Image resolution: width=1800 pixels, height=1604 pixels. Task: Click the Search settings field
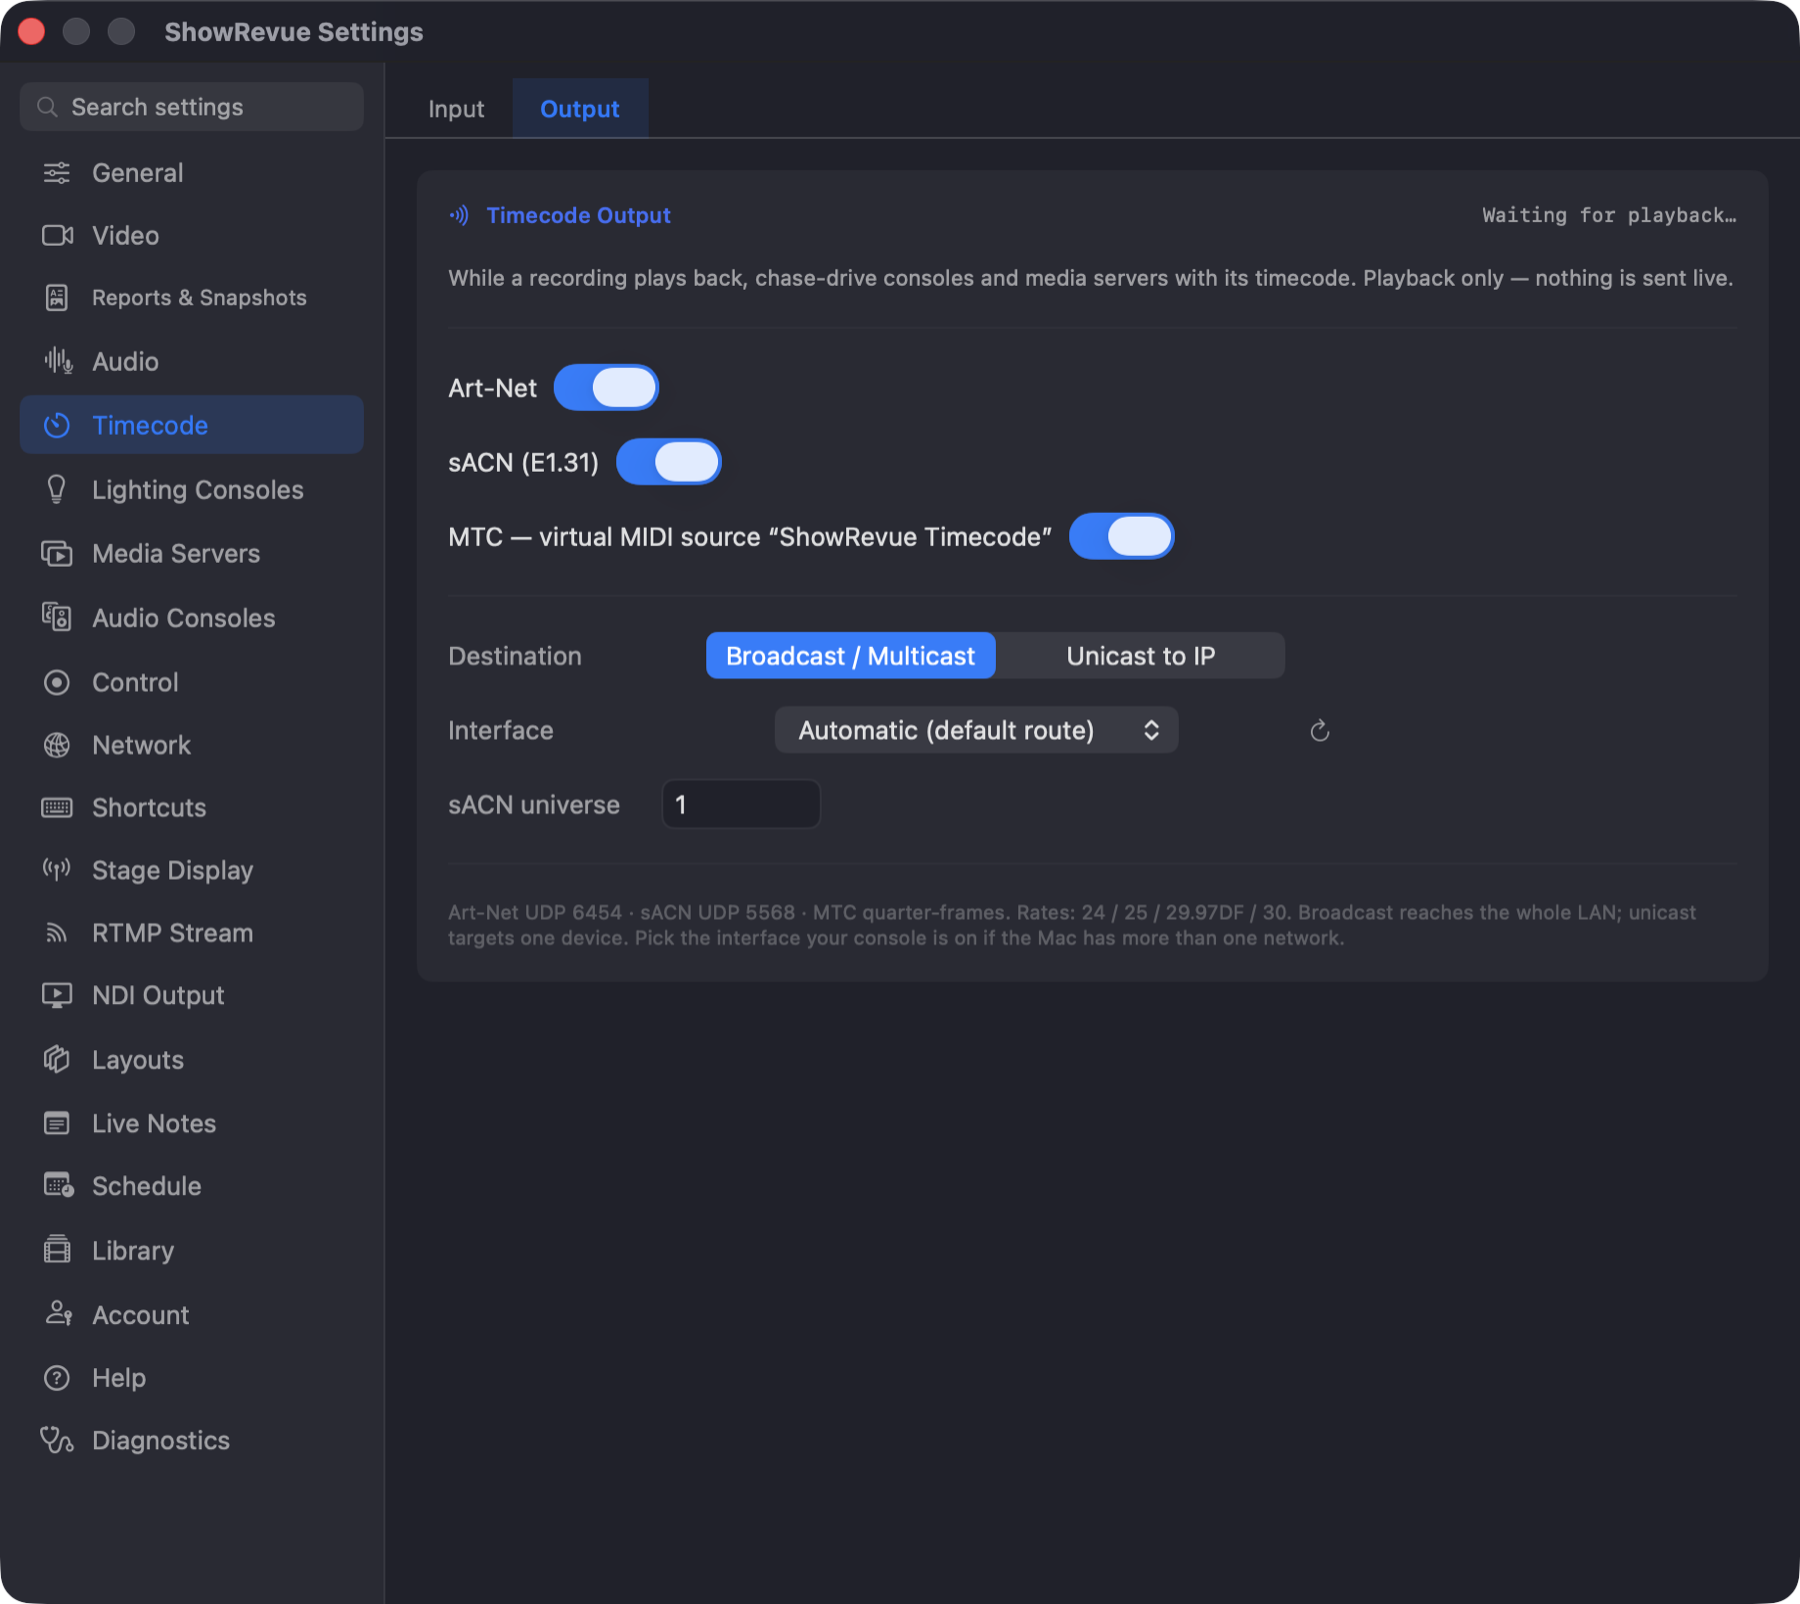tap(192, 107)
